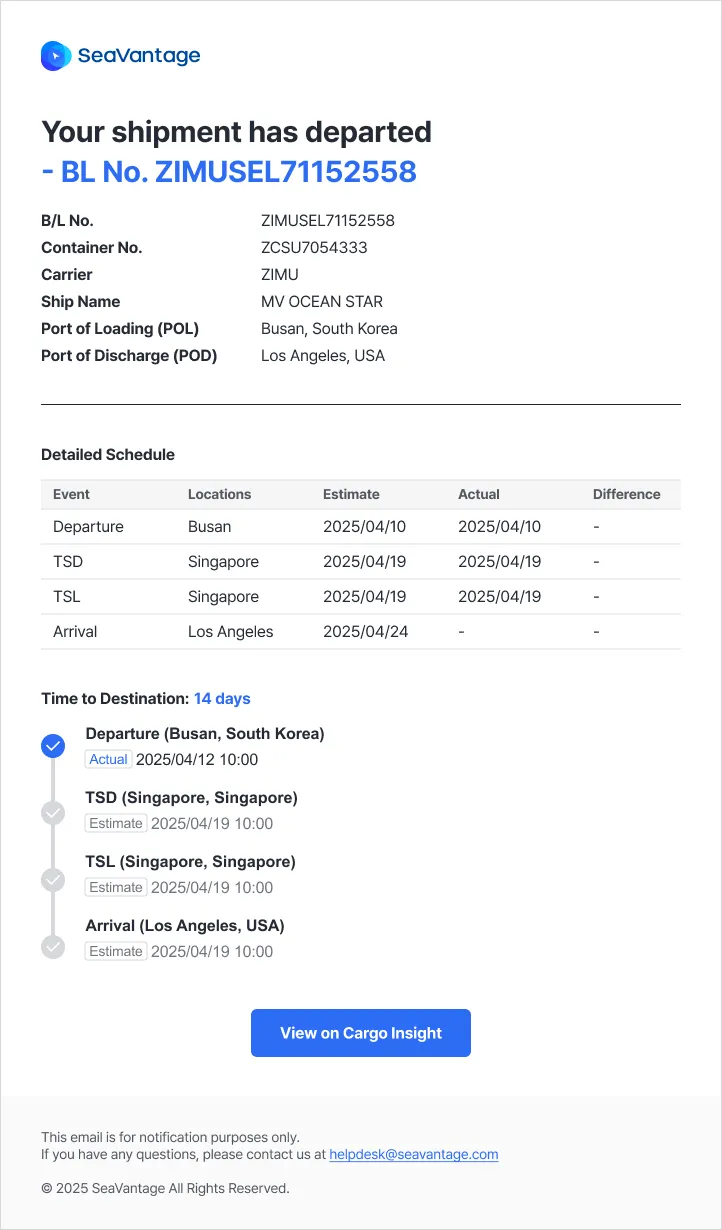
Task: Click the 14 days time to destination
Action: 222,699
